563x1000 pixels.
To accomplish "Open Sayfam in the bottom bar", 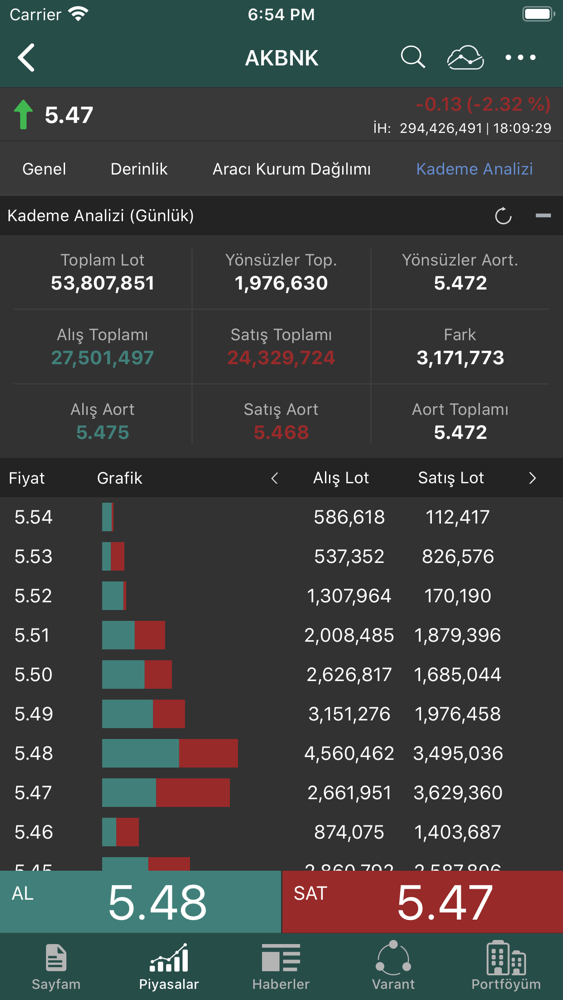I will (56, 967).
